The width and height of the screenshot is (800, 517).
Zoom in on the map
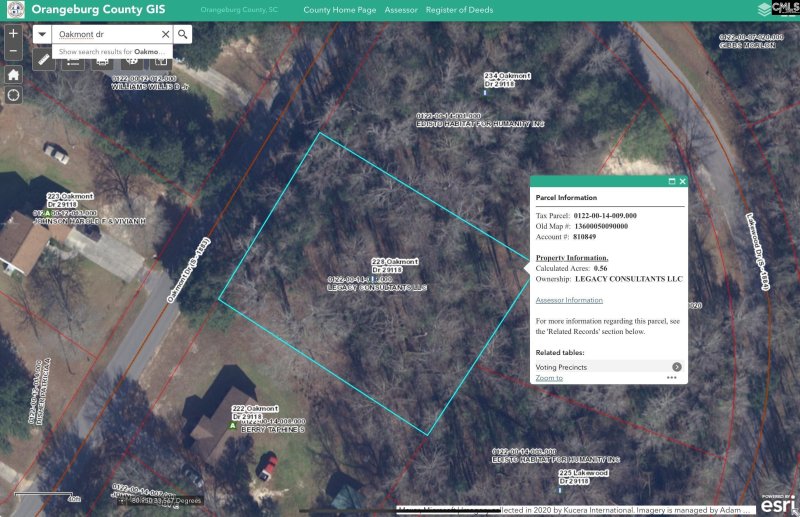pyautogui.click(x=14, y=33)
